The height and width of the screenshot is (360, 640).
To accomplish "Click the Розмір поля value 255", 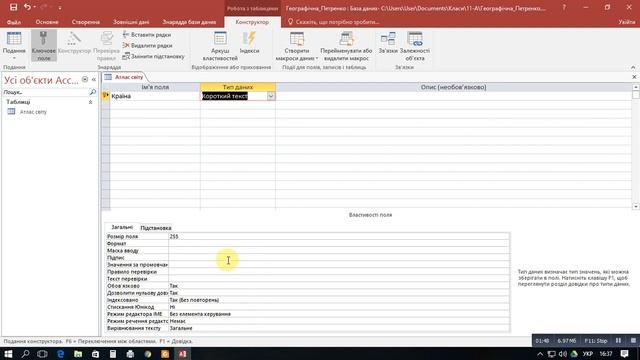I will point(339,236).
